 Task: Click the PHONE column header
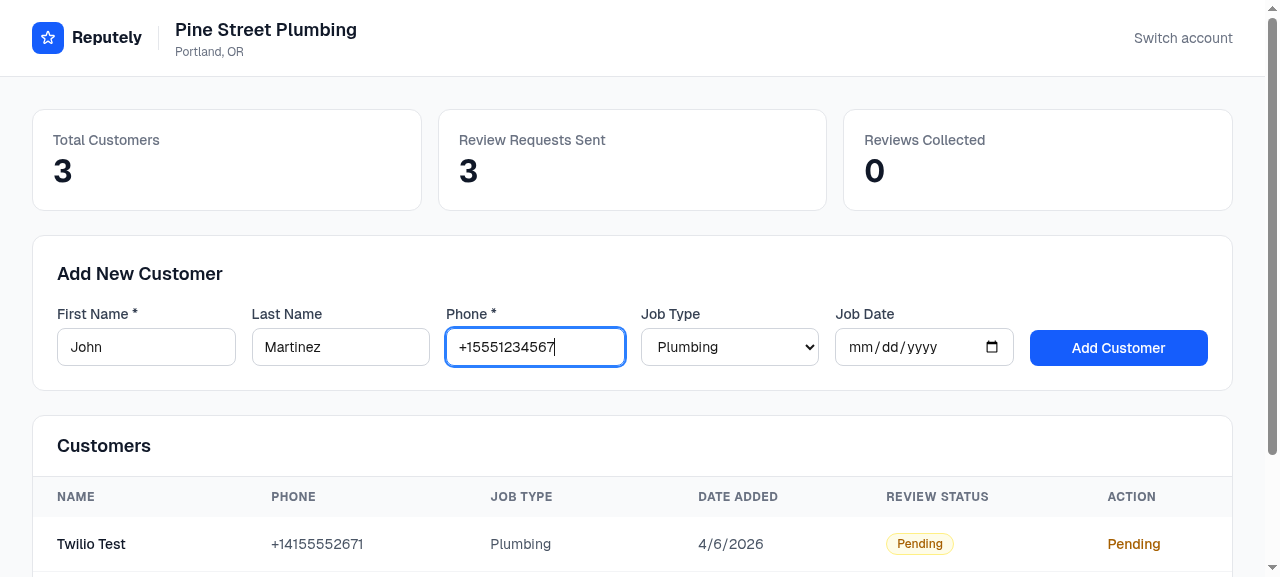293,497
